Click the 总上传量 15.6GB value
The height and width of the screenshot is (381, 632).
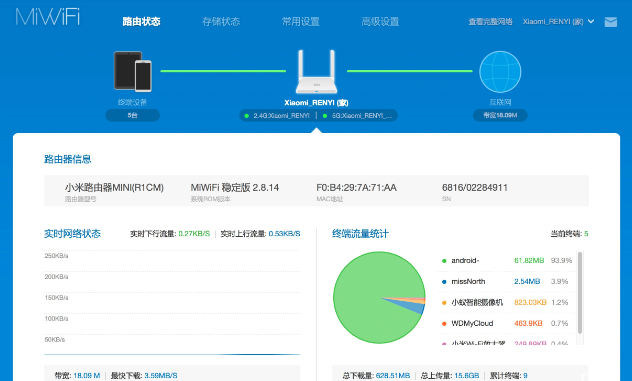[450, 375]
